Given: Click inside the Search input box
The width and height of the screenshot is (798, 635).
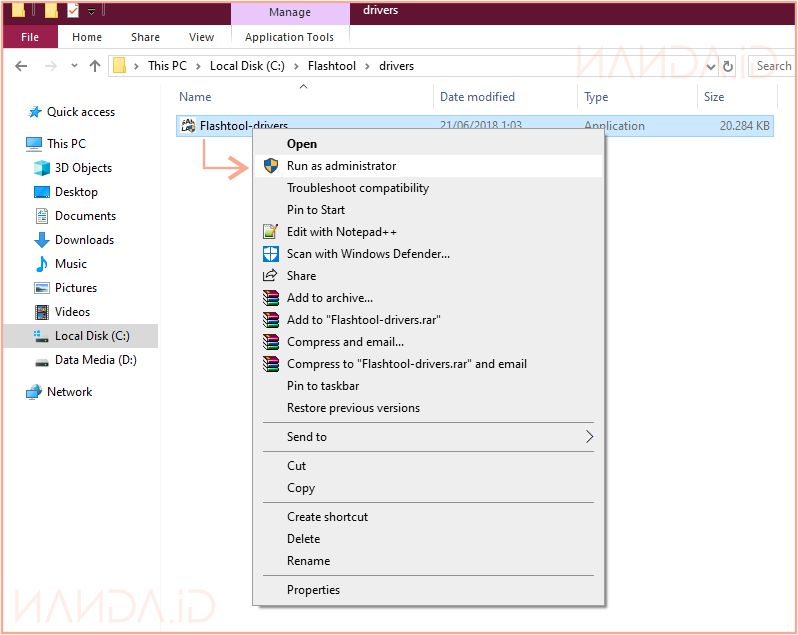Looking at the screenshot, I should tap(773, 66).
